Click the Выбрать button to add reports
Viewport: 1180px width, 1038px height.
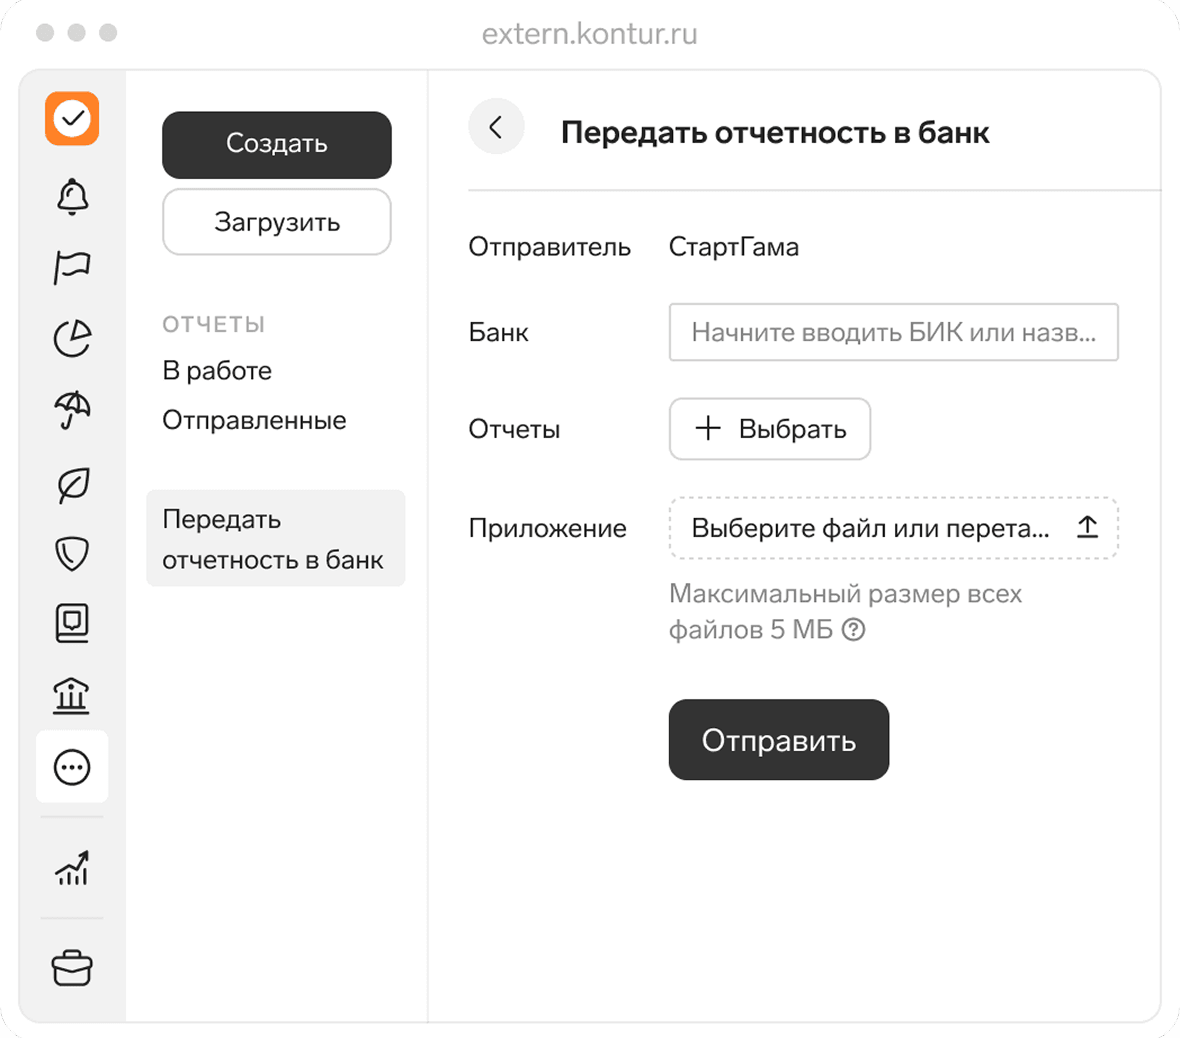click(770, 429)
